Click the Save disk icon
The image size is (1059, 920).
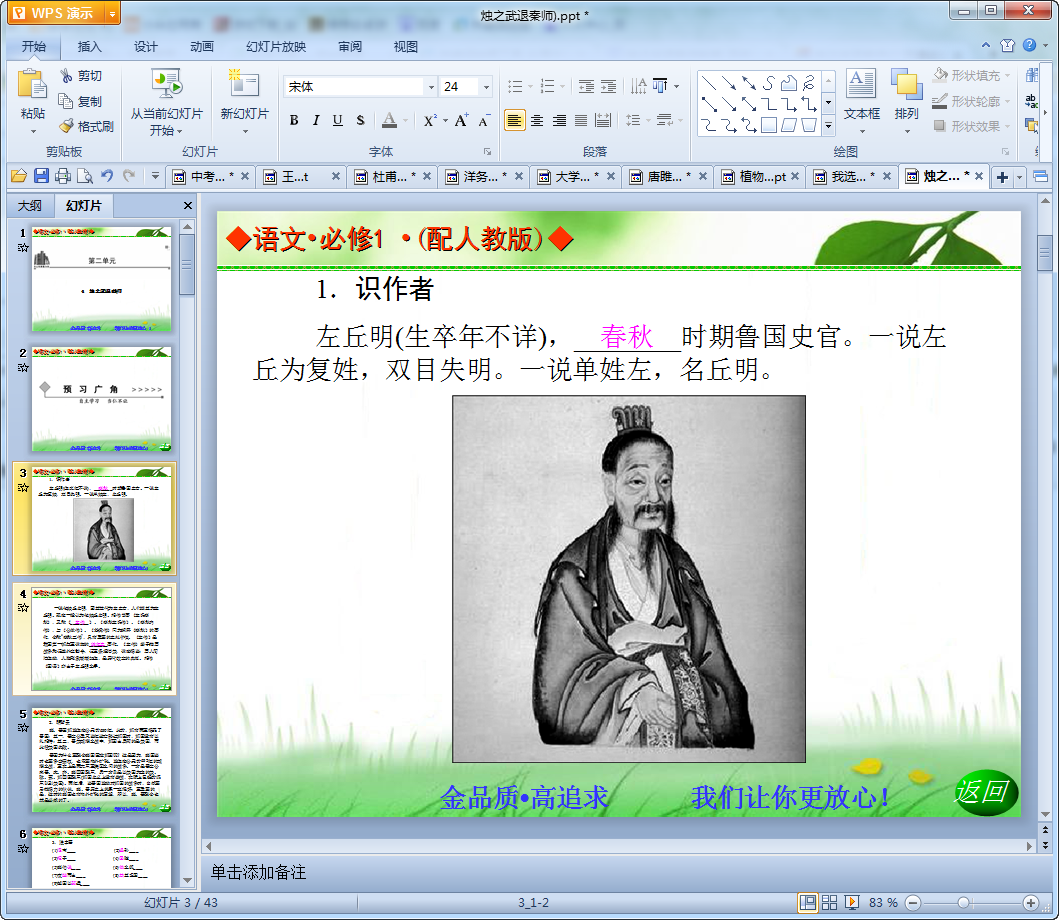tap(41, 176)
